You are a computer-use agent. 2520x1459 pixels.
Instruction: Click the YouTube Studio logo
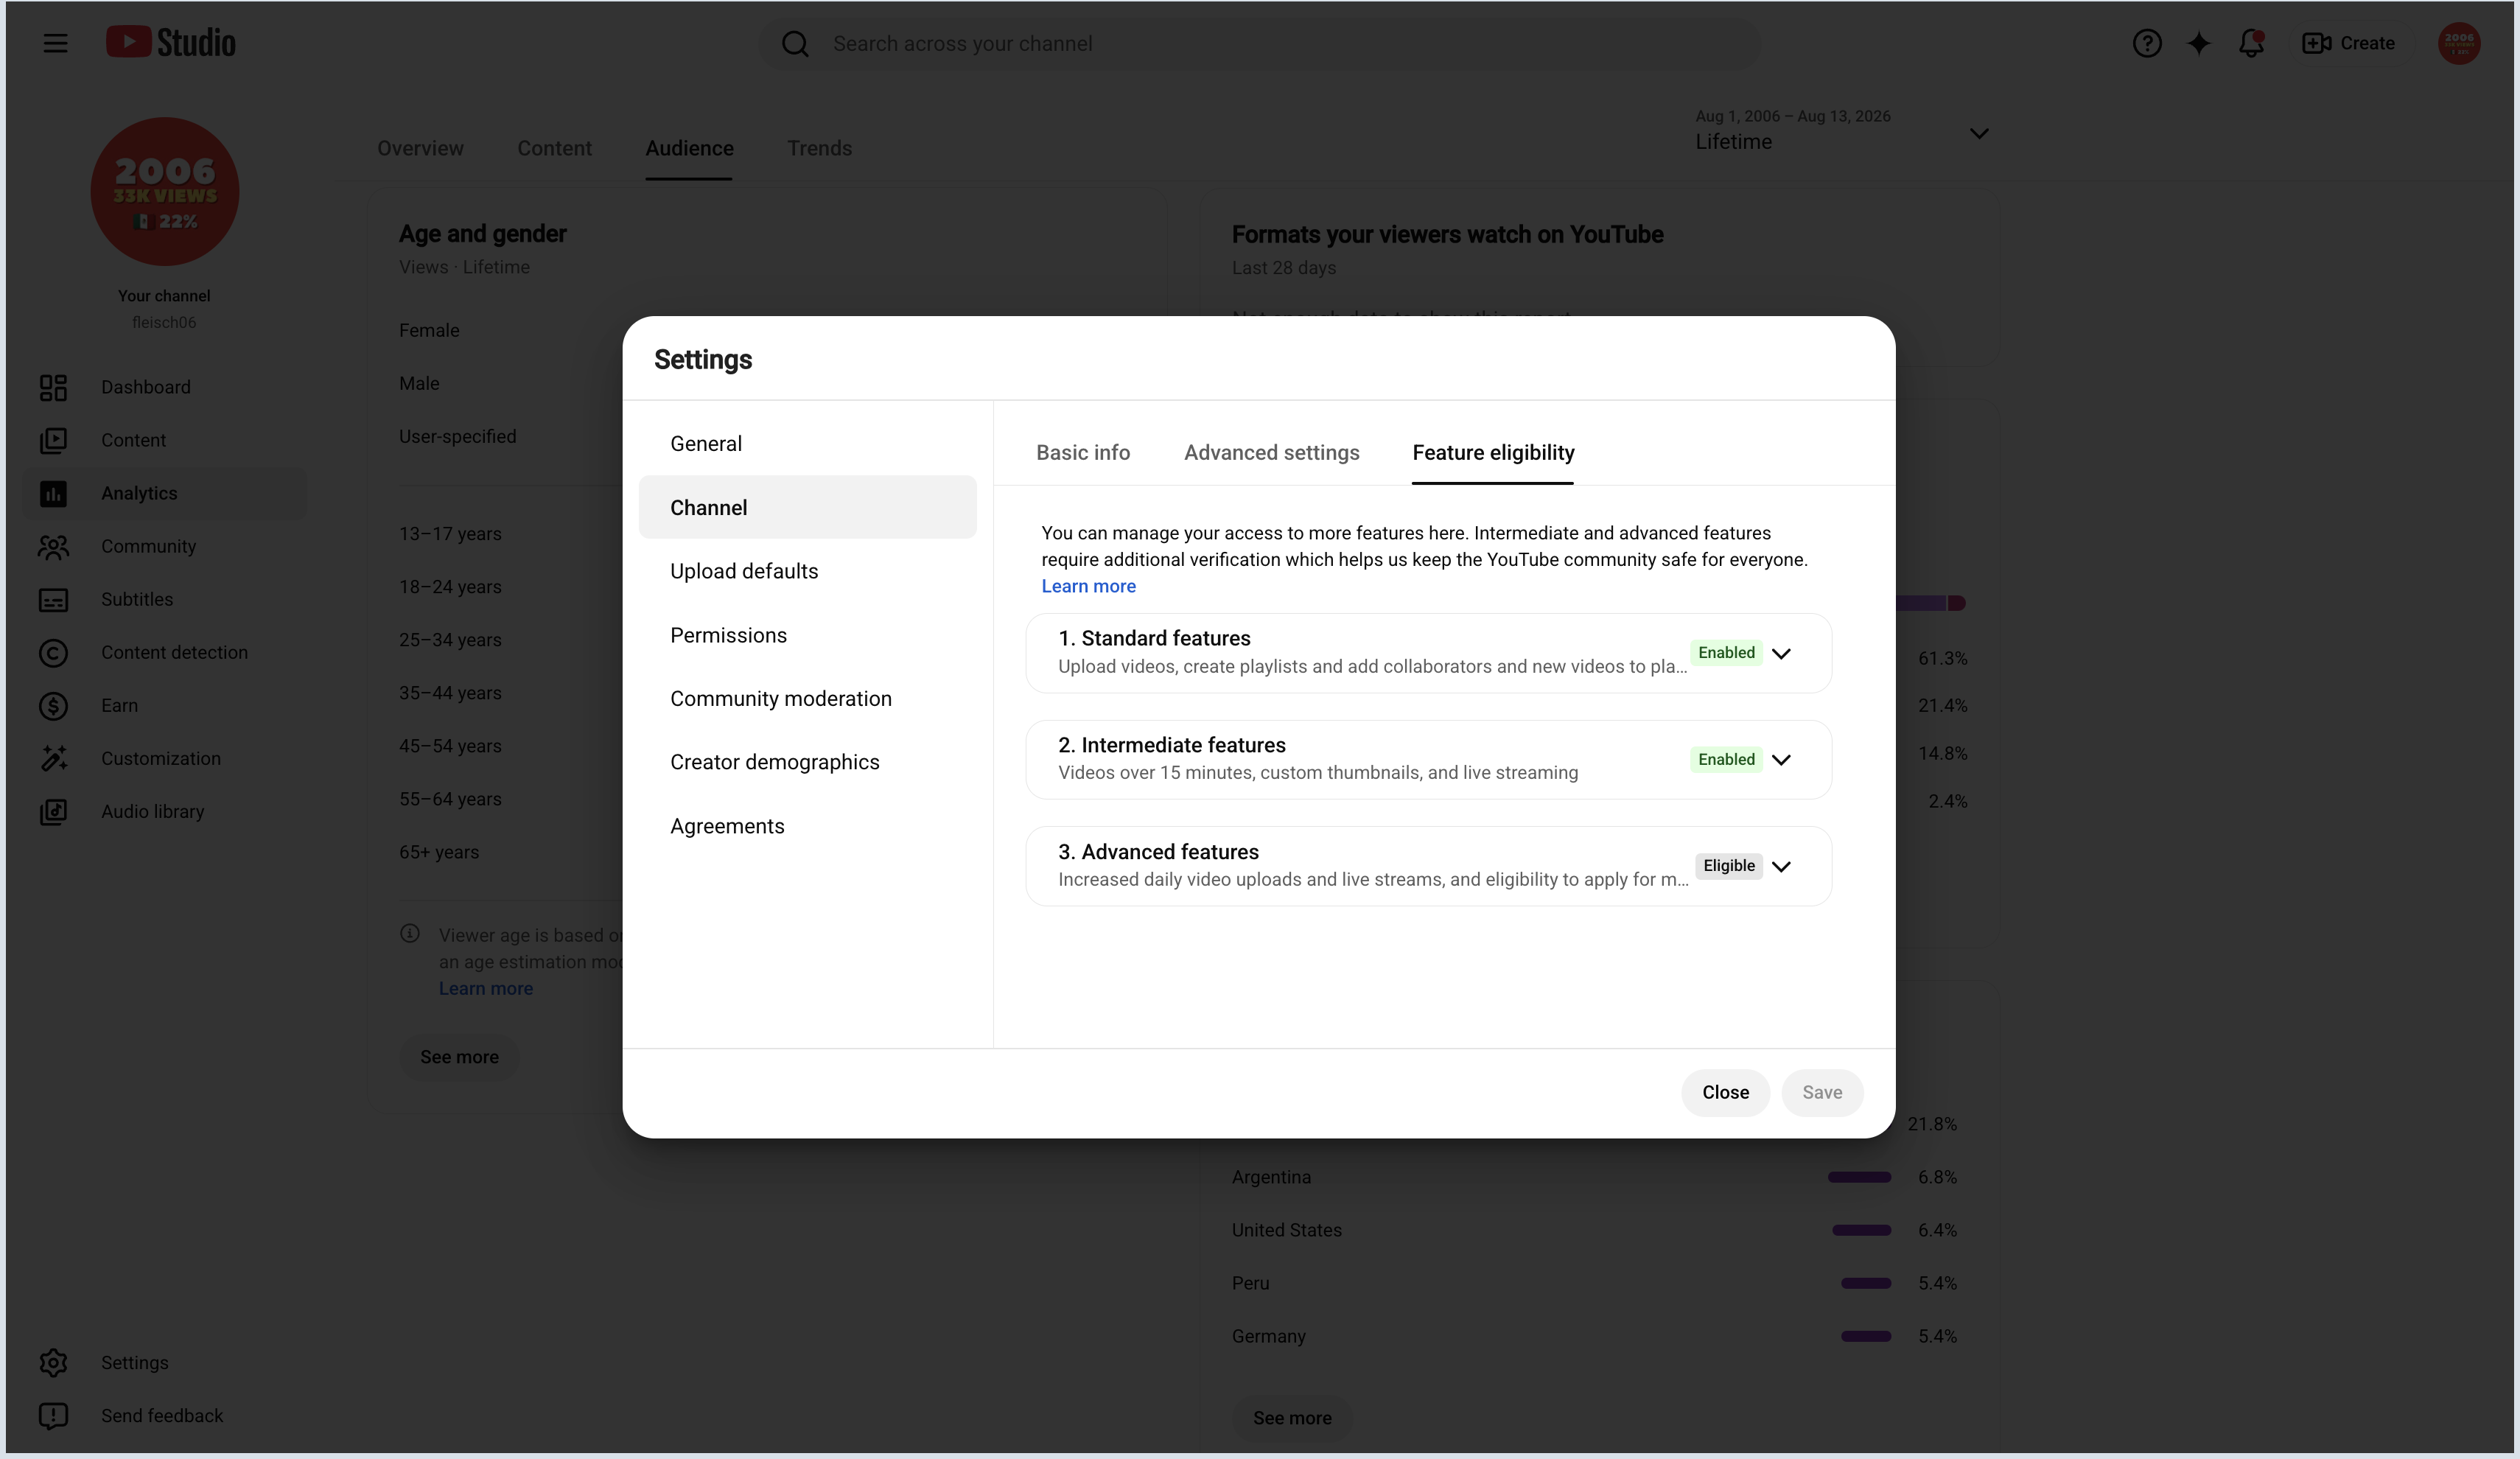click(x=171, y=42)
